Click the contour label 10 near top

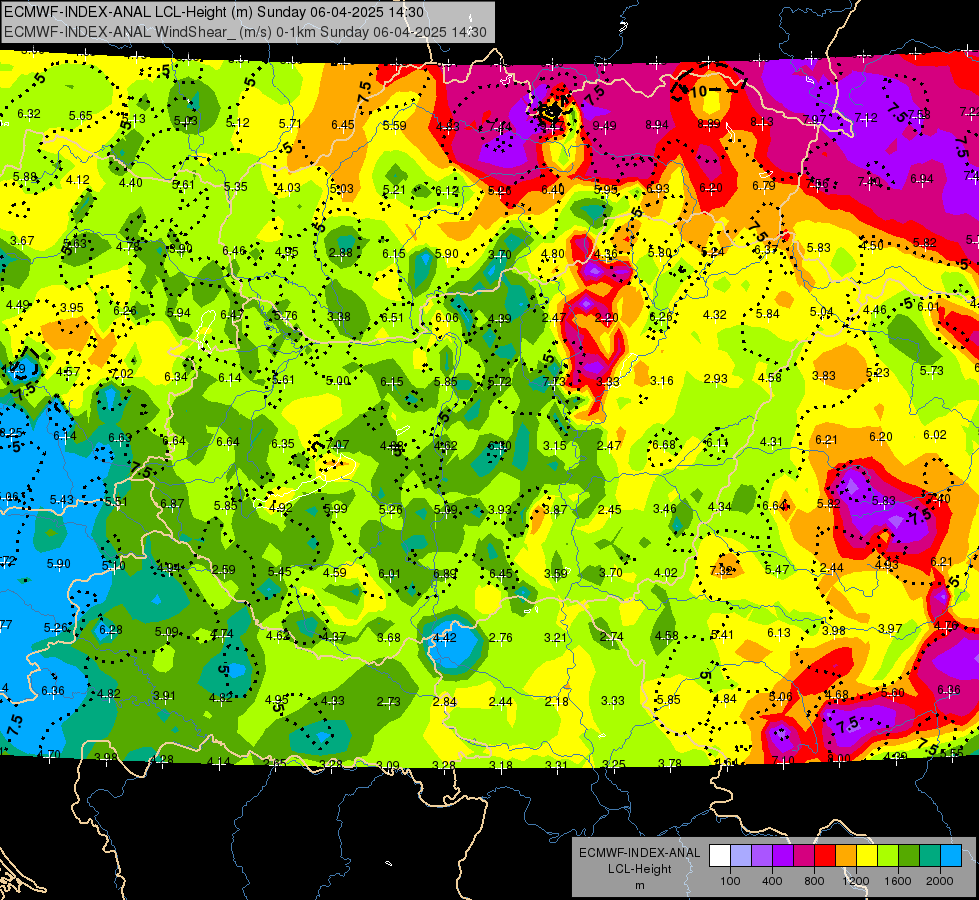coord(699,91)
